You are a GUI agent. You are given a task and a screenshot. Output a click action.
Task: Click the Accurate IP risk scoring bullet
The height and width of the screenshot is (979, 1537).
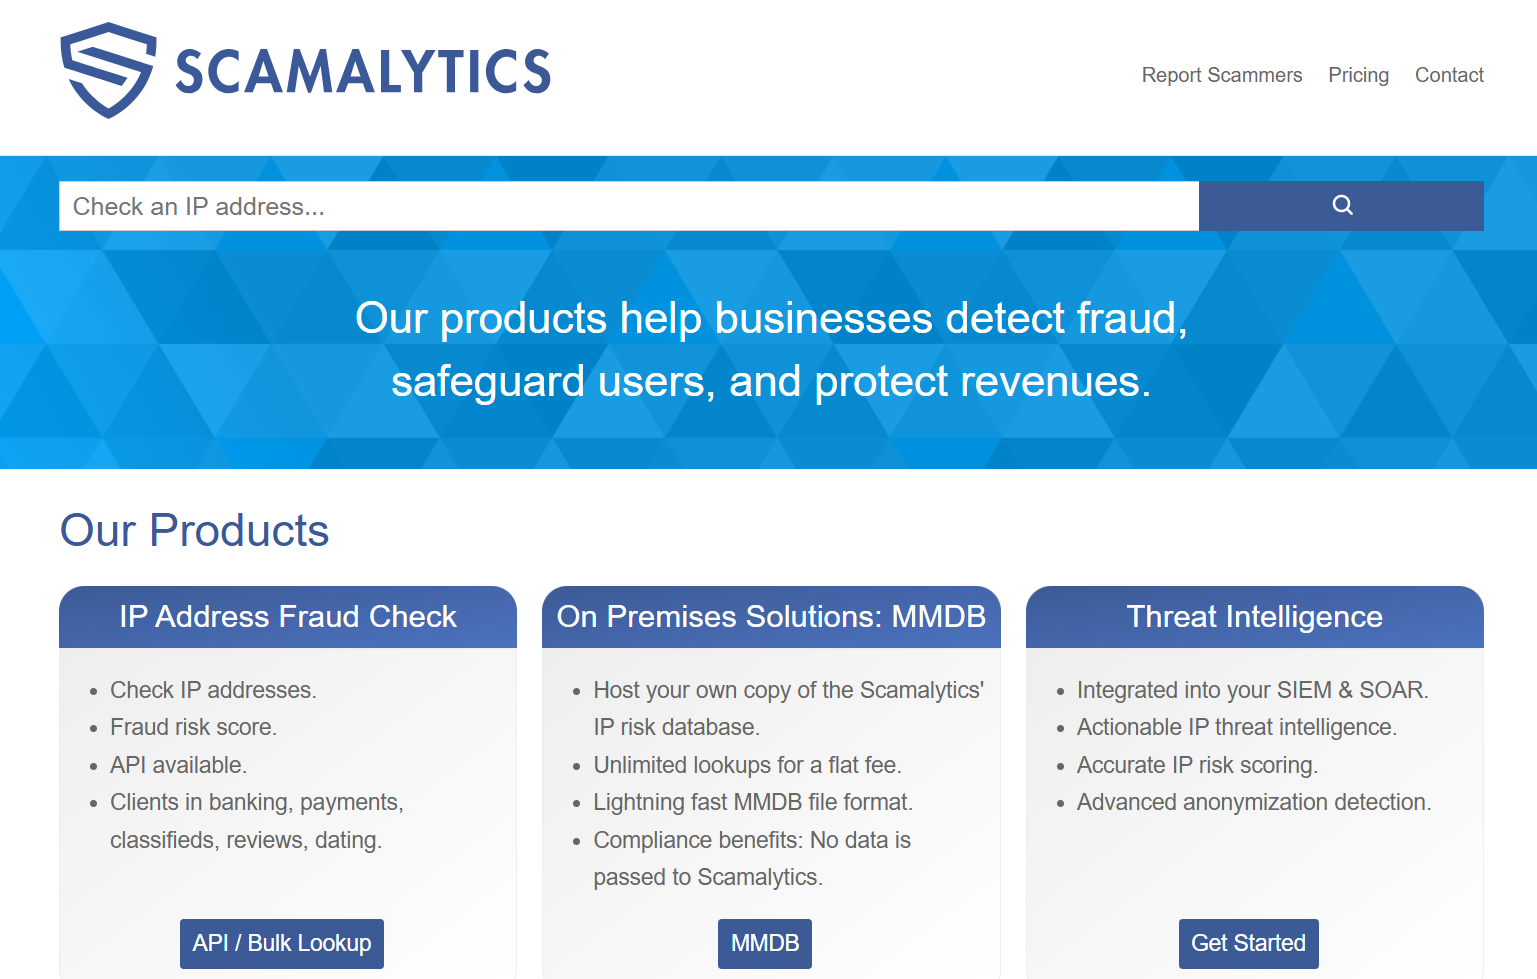tap(1196, 765)
